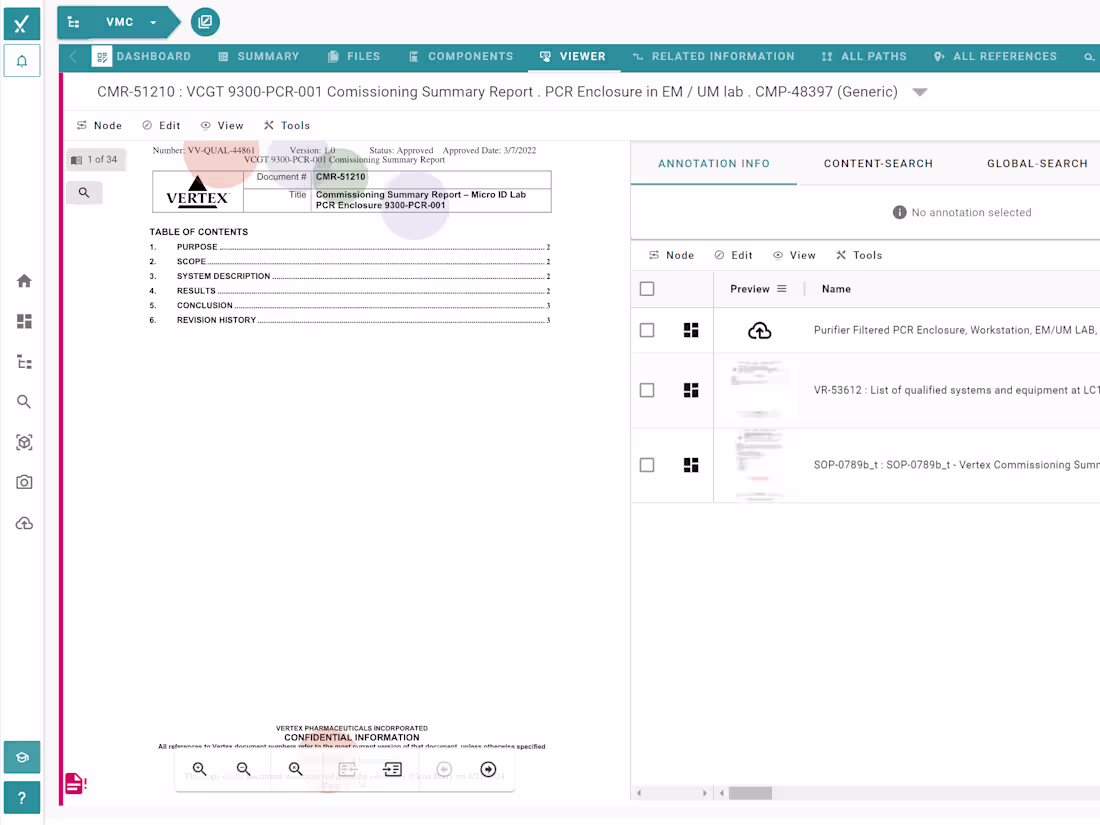
Task: Click the page indicator 1 of 34
Action: [x=95, y=160]
